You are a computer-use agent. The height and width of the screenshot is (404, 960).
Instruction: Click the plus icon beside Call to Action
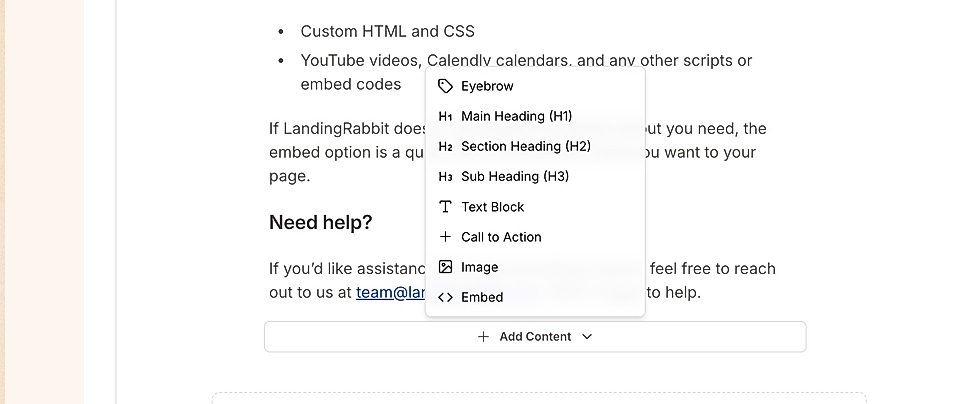[446, 237]
